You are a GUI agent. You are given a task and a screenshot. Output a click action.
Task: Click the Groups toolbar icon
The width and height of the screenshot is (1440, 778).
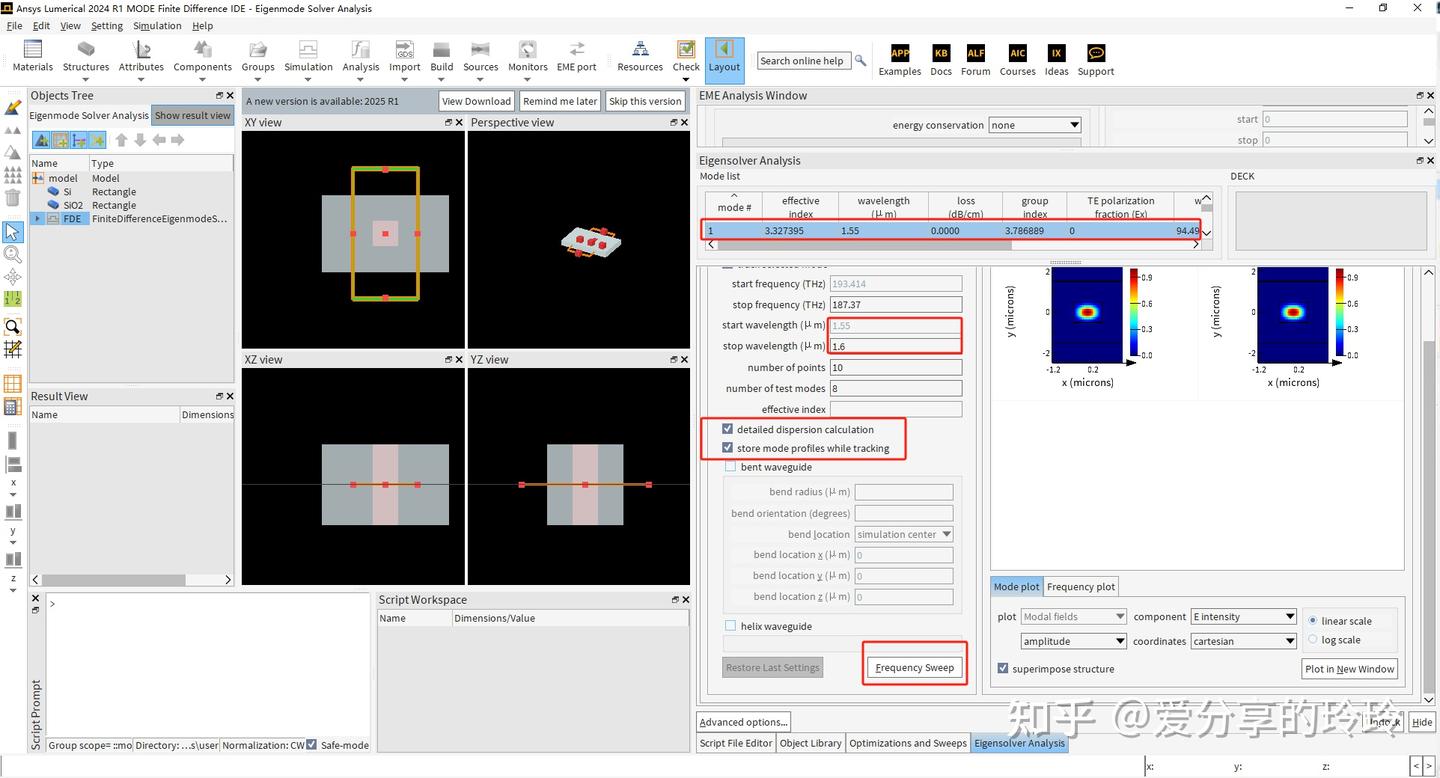257,49
